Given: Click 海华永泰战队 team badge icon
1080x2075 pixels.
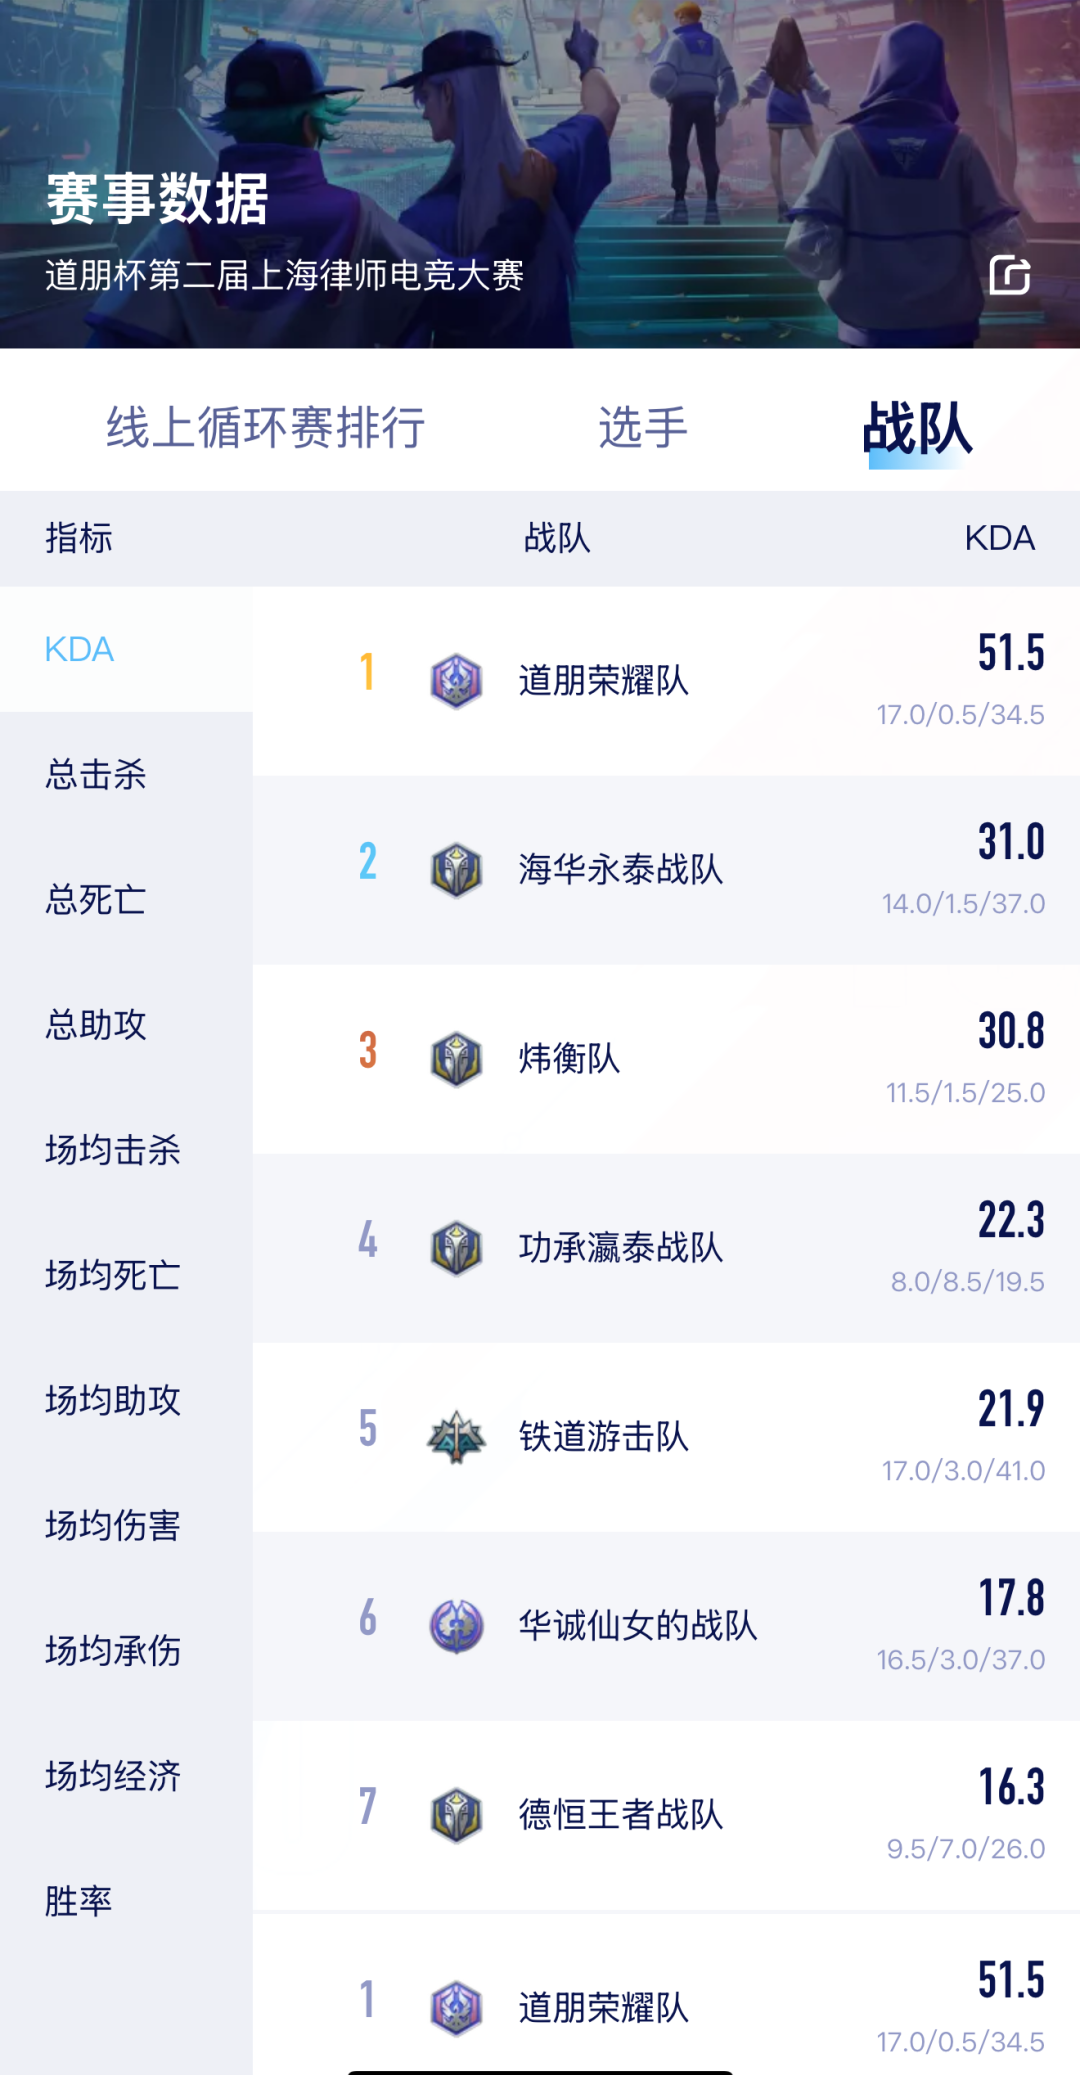Looking at the screenshot, I should coord(456,869).
